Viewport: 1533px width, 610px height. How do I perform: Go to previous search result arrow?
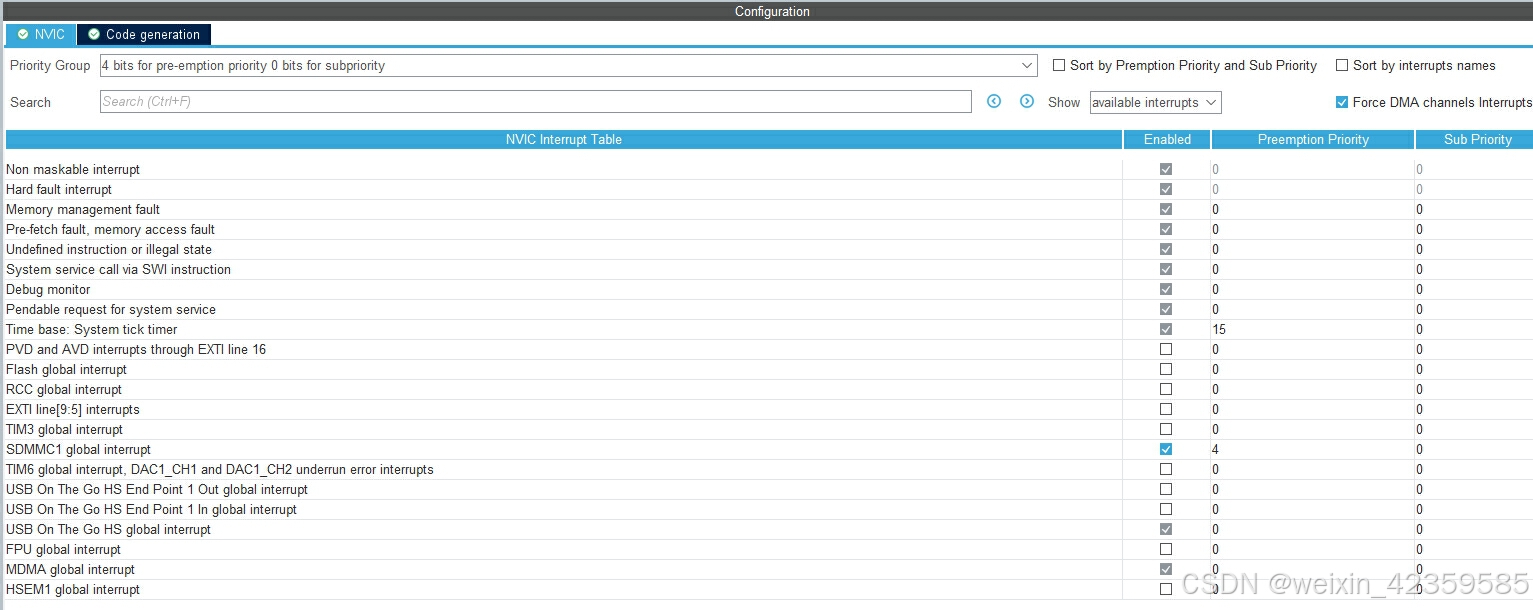coord(994,102)
